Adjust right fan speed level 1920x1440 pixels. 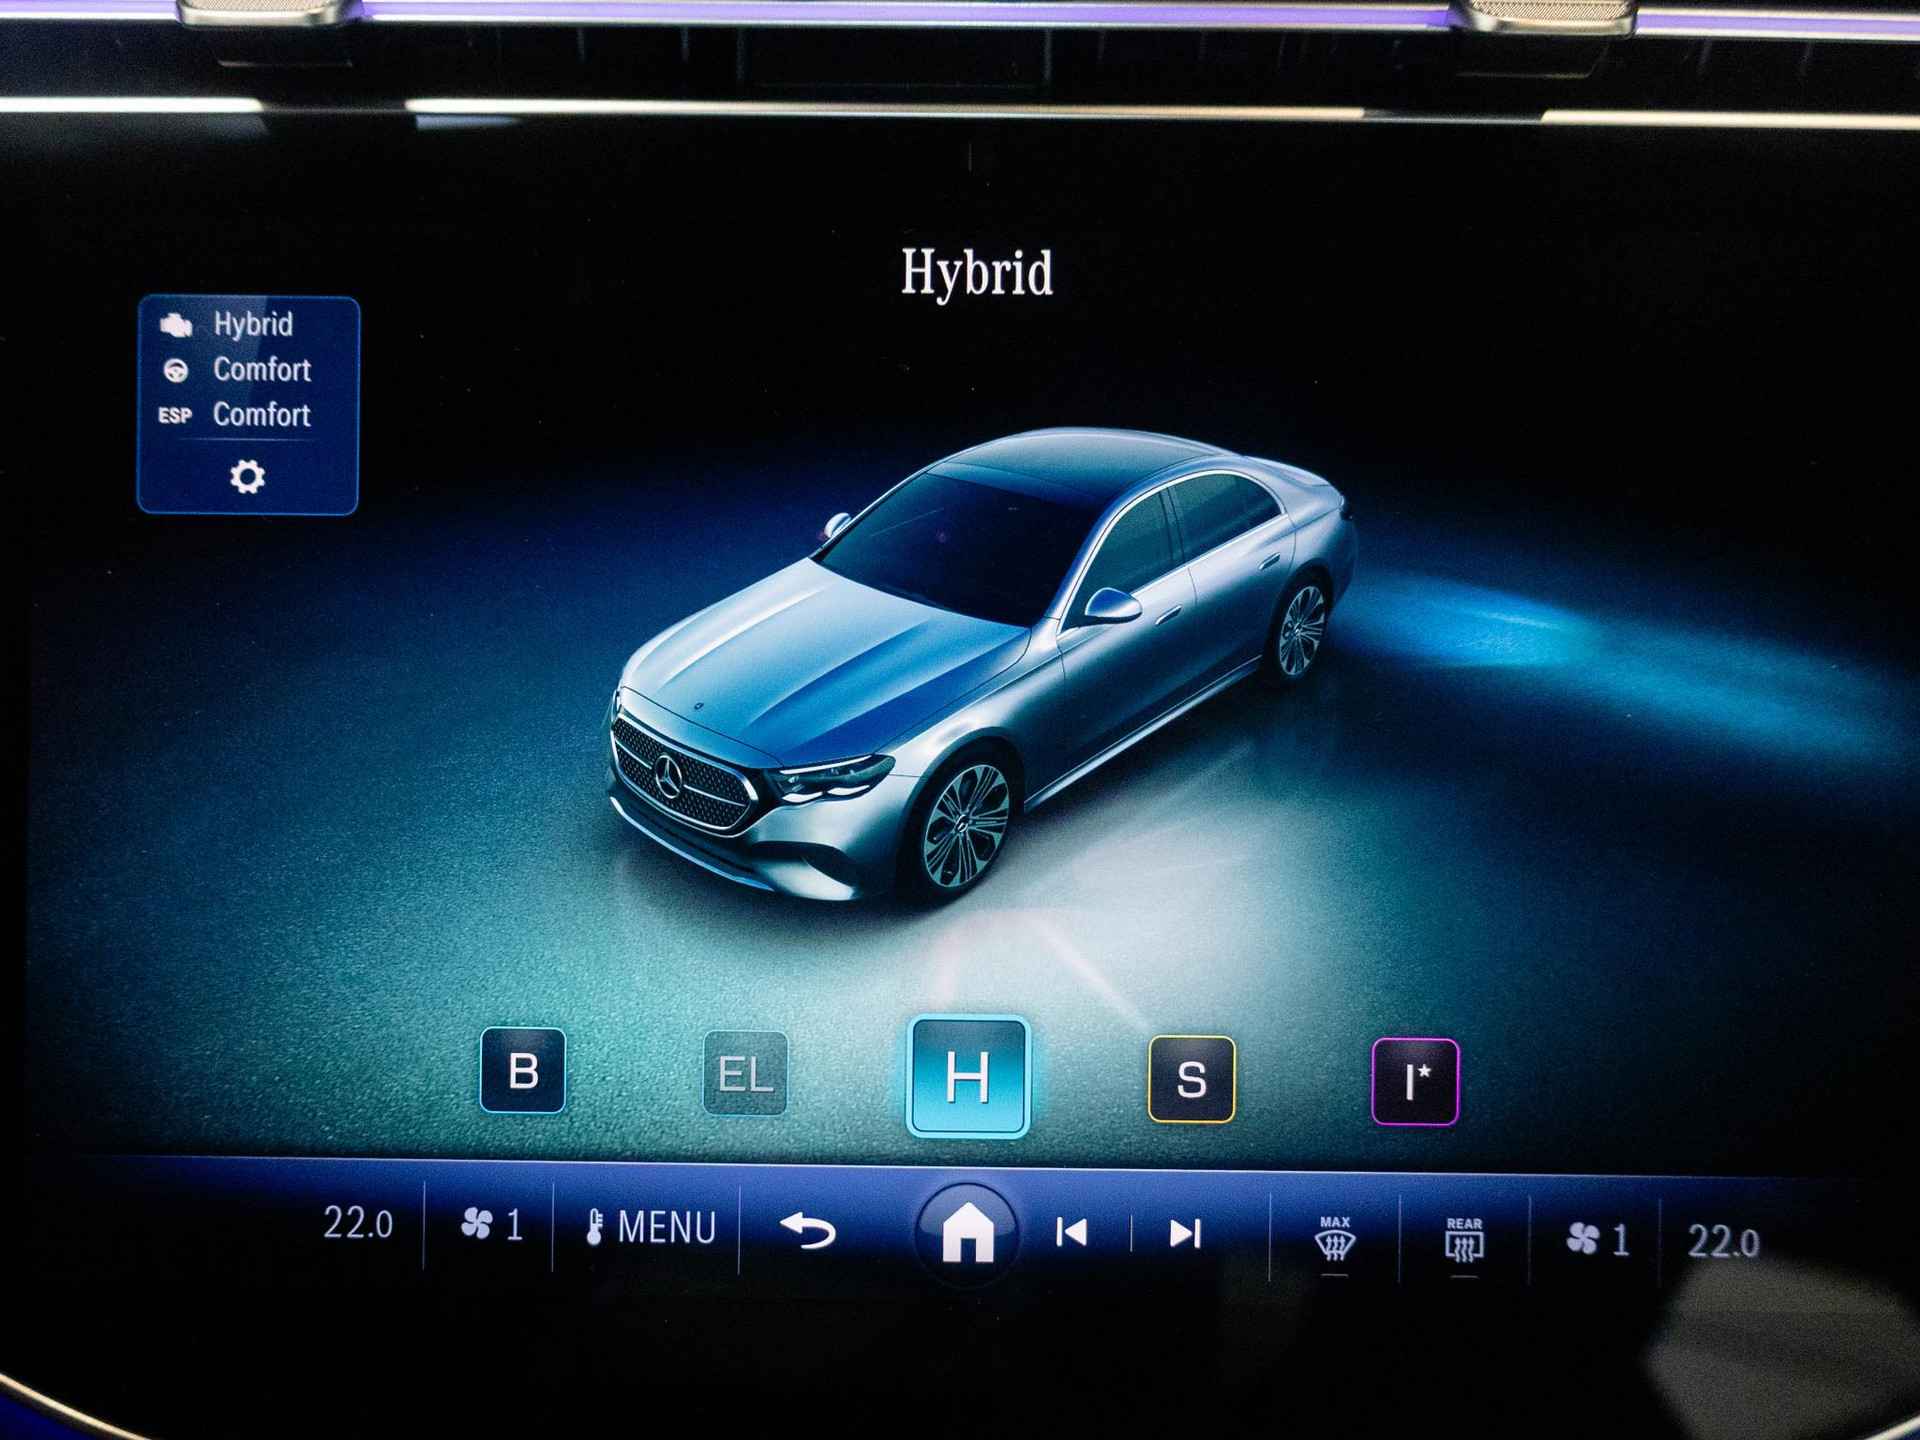1597,1241
